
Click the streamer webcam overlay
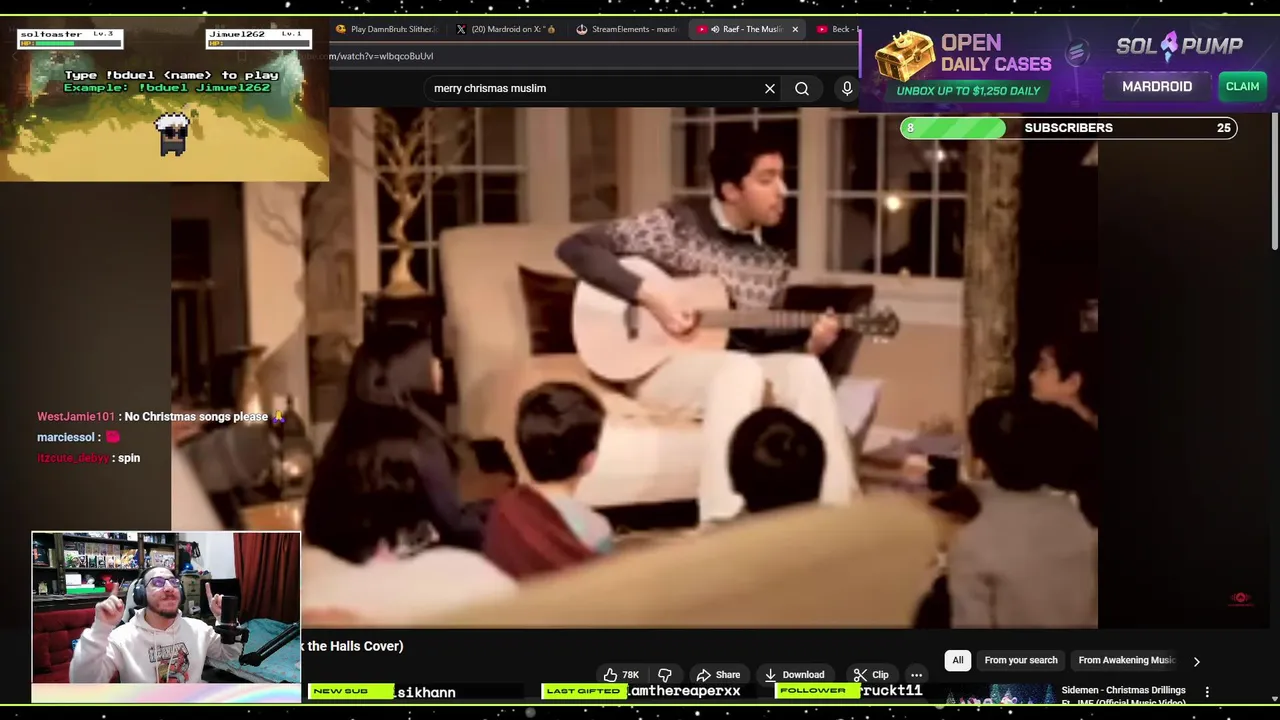[x=166, y=607]
